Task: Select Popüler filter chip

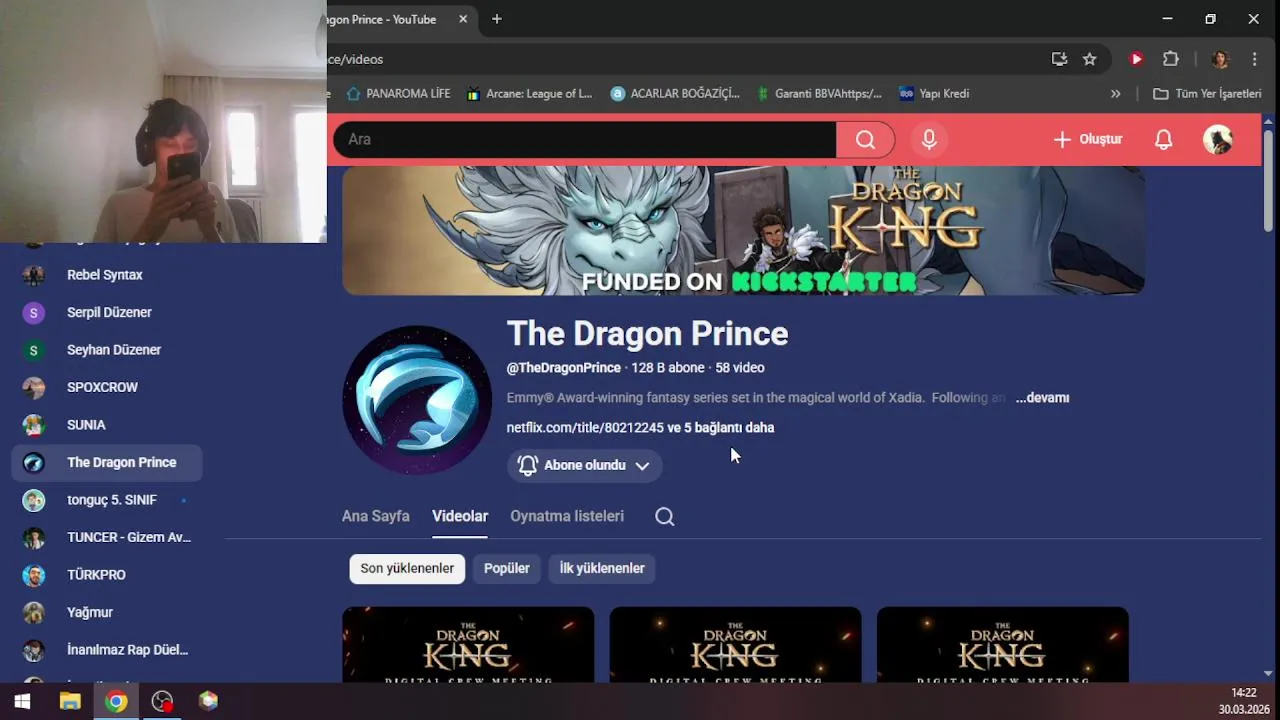Action: coord(507,568)
